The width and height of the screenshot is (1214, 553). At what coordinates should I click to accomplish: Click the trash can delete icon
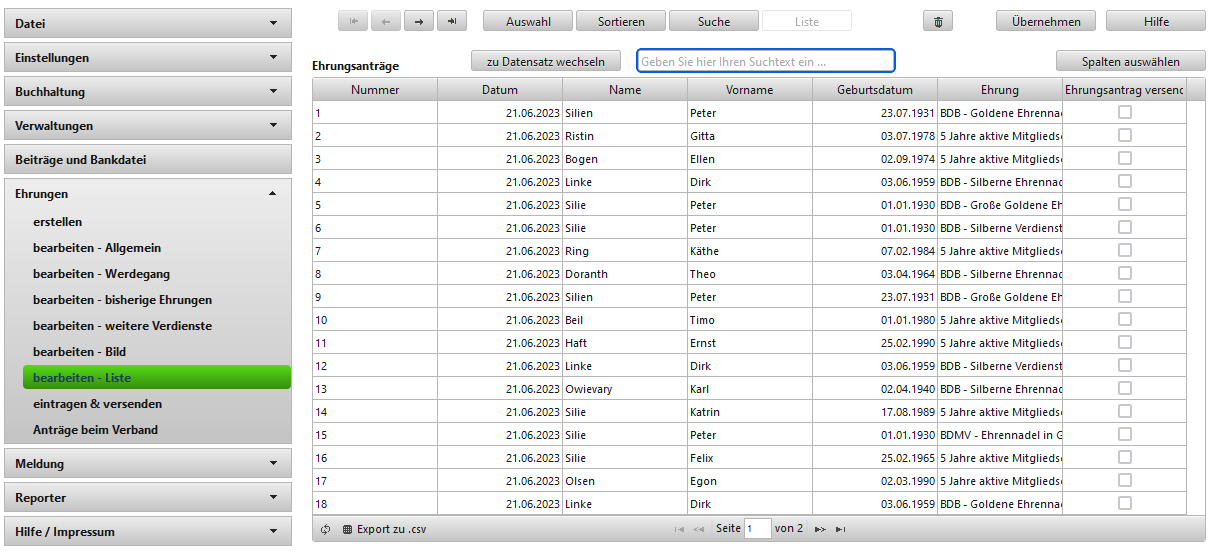(937, 21)
